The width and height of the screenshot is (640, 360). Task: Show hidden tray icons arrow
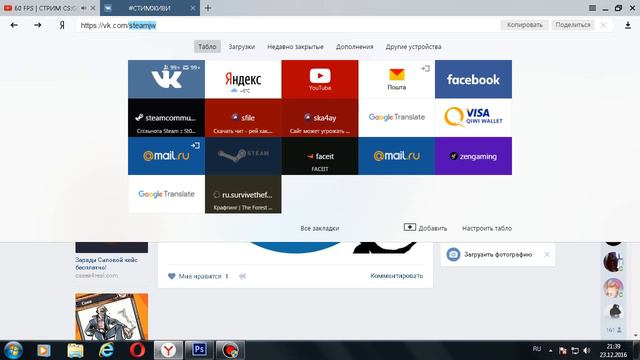[x=550, y=350]
